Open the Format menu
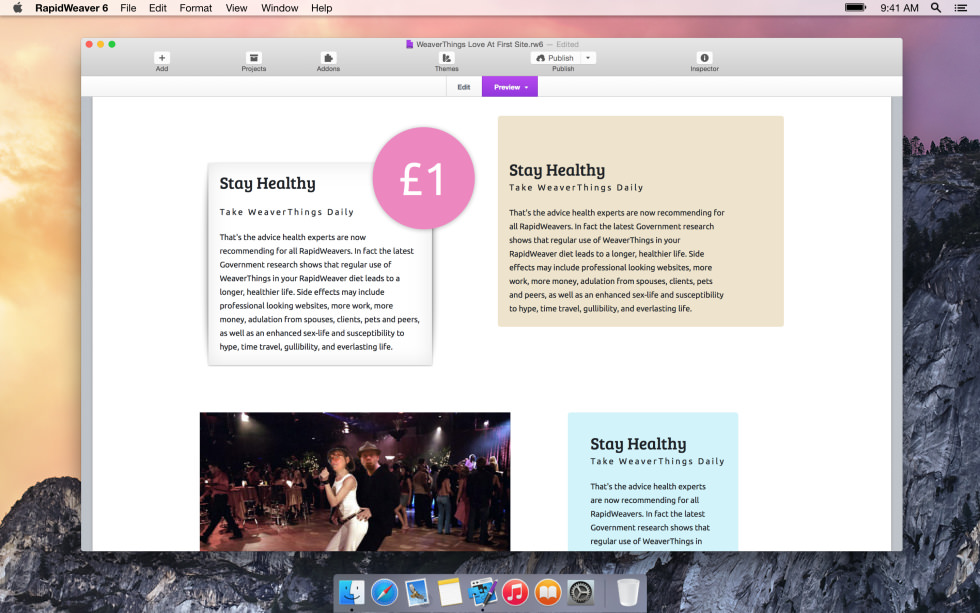The width and height of the screenshot is (980, 613). point(196,8)
